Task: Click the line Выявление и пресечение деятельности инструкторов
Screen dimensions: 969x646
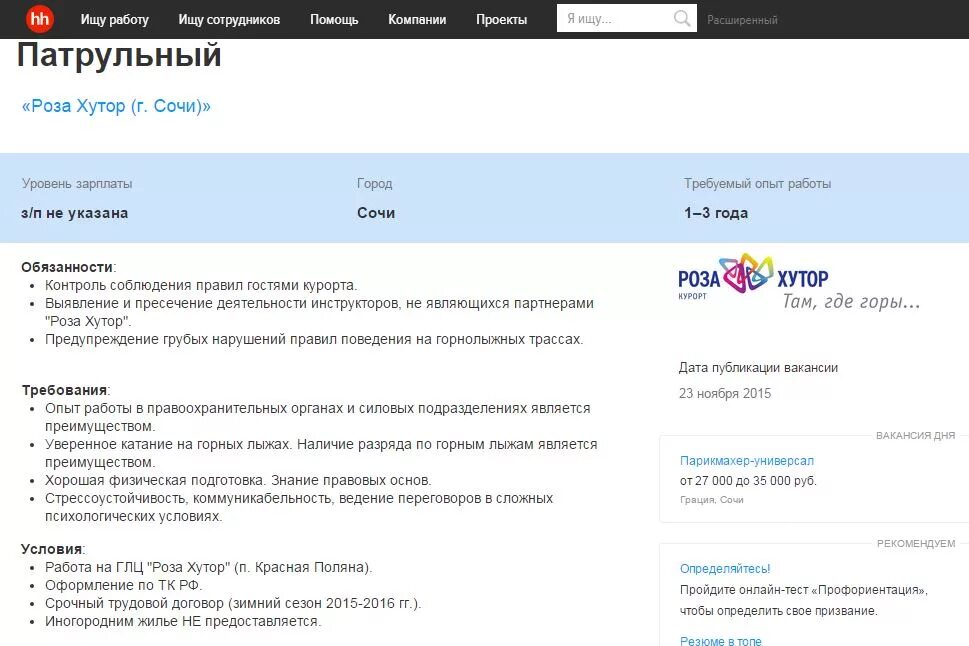Action: pyautogui.click(x=319, y=312)
